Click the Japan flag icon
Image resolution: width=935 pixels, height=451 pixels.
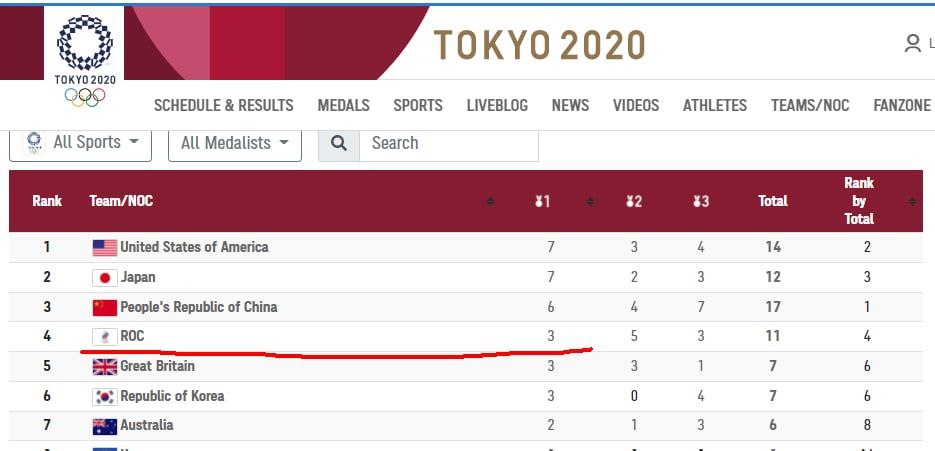105,277
